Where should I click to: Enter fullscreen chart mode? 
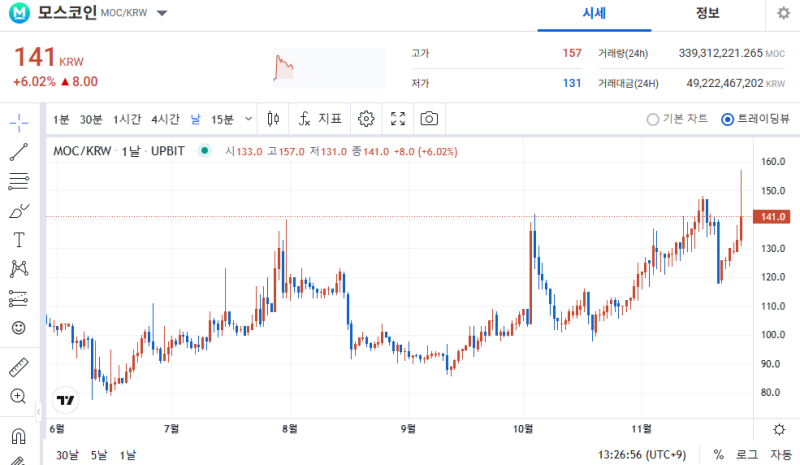tap(398, 119)
